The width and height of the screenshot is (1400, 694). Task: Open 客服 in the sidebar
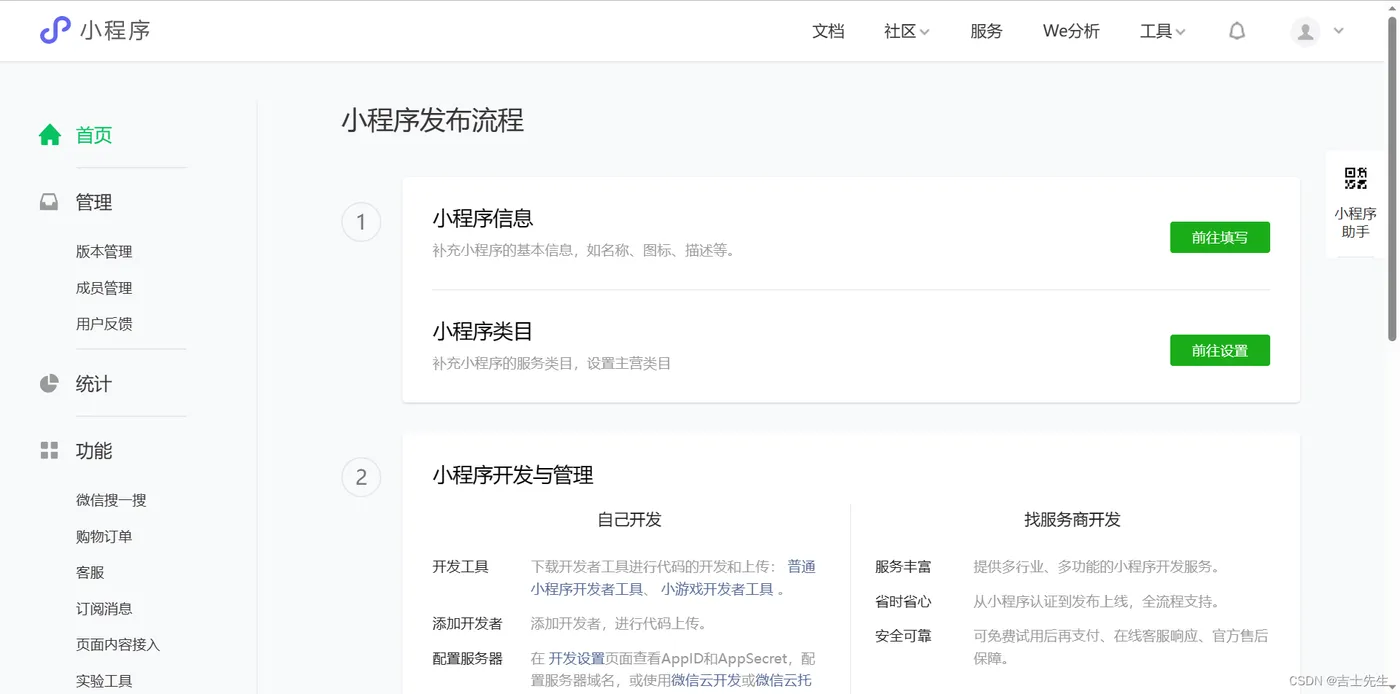90,572
